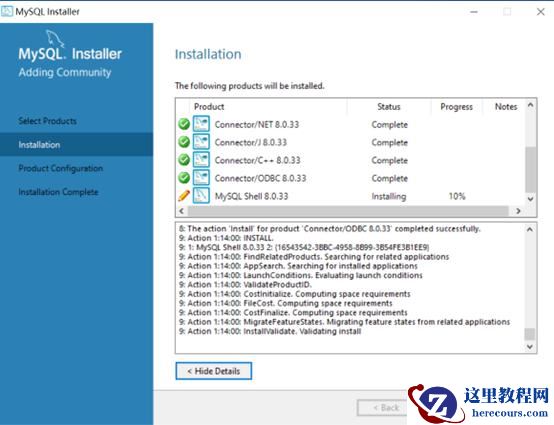The width and height of the screenshot is (554, 425).
Task: Minimize the MySQL Installer window
Action: (474, 12)
